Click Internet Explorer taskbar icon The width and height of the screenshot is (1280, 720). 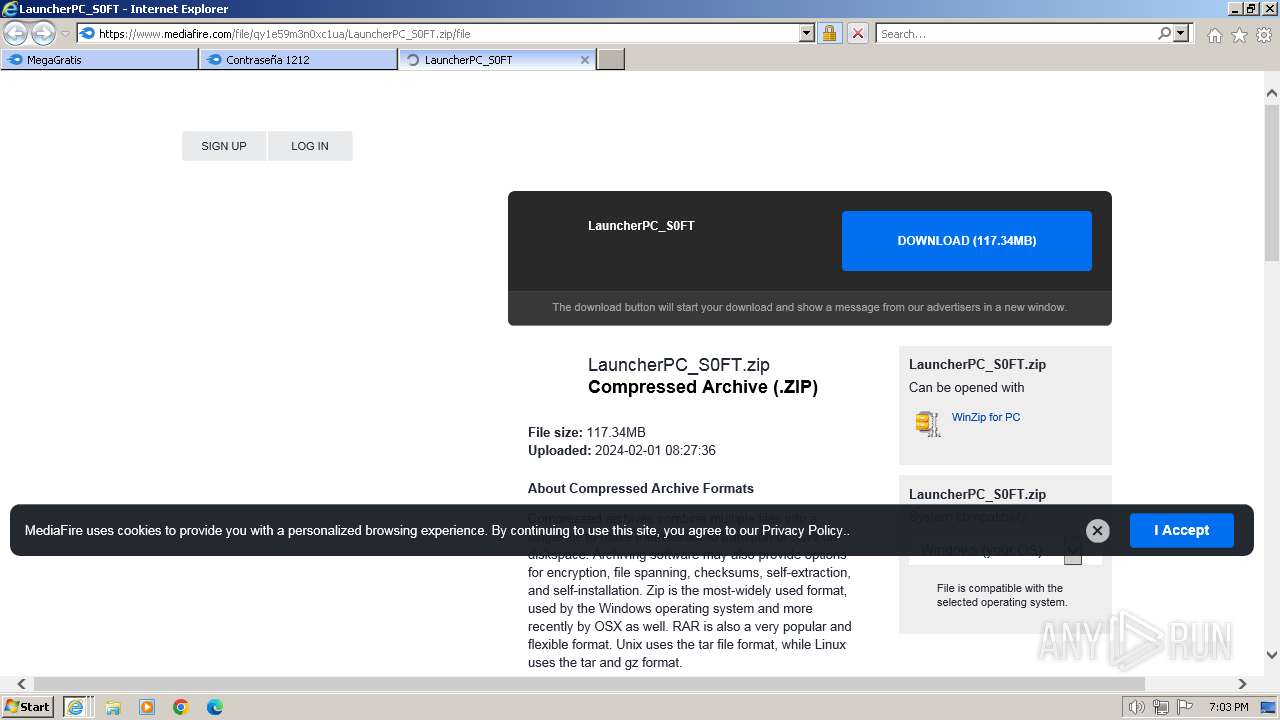(x=75, y=707)
